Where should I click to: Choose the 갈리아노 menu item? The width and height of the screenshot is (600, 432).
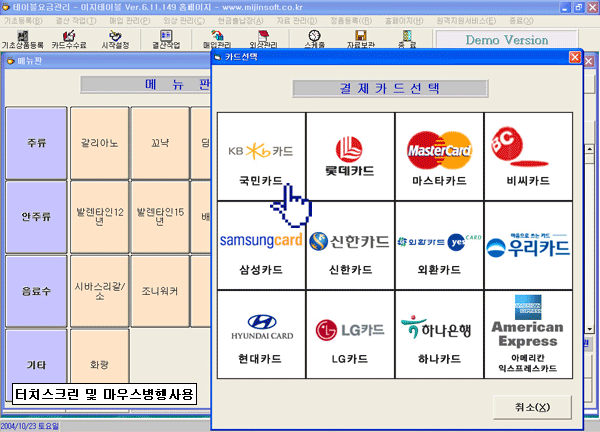(99, 143)
